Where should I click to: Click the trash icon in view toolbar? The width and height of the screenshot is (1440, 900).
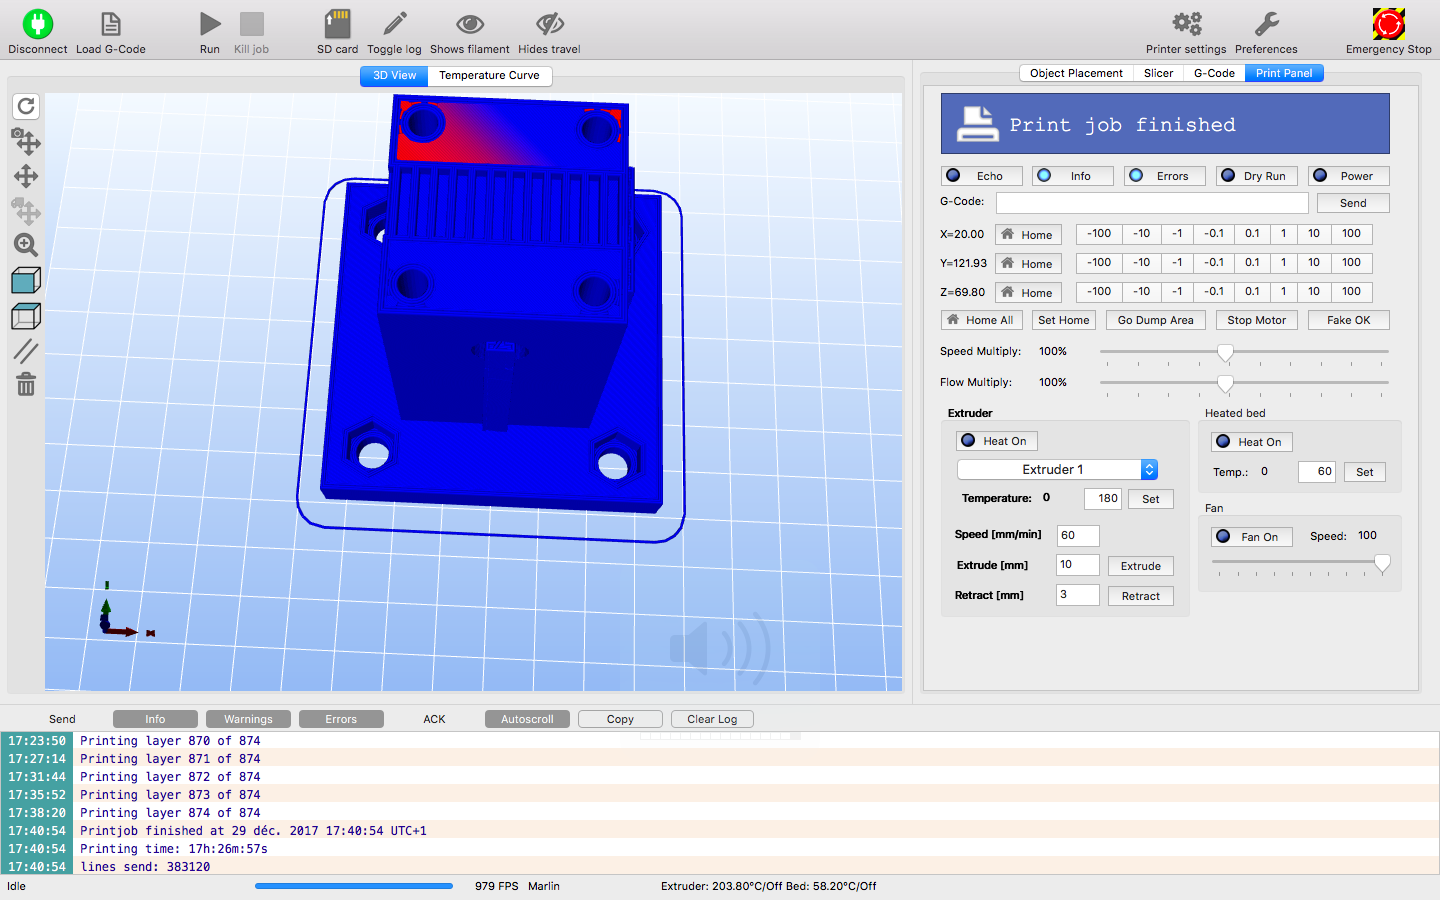[x=26, y=384]
